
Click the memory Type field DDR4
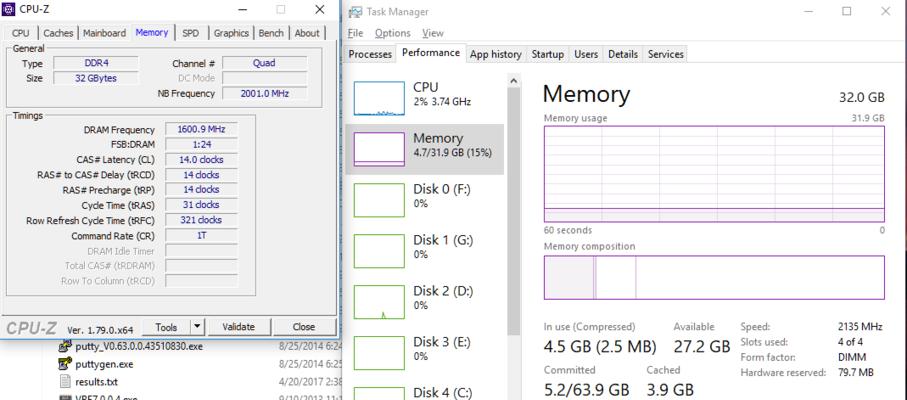96,63
